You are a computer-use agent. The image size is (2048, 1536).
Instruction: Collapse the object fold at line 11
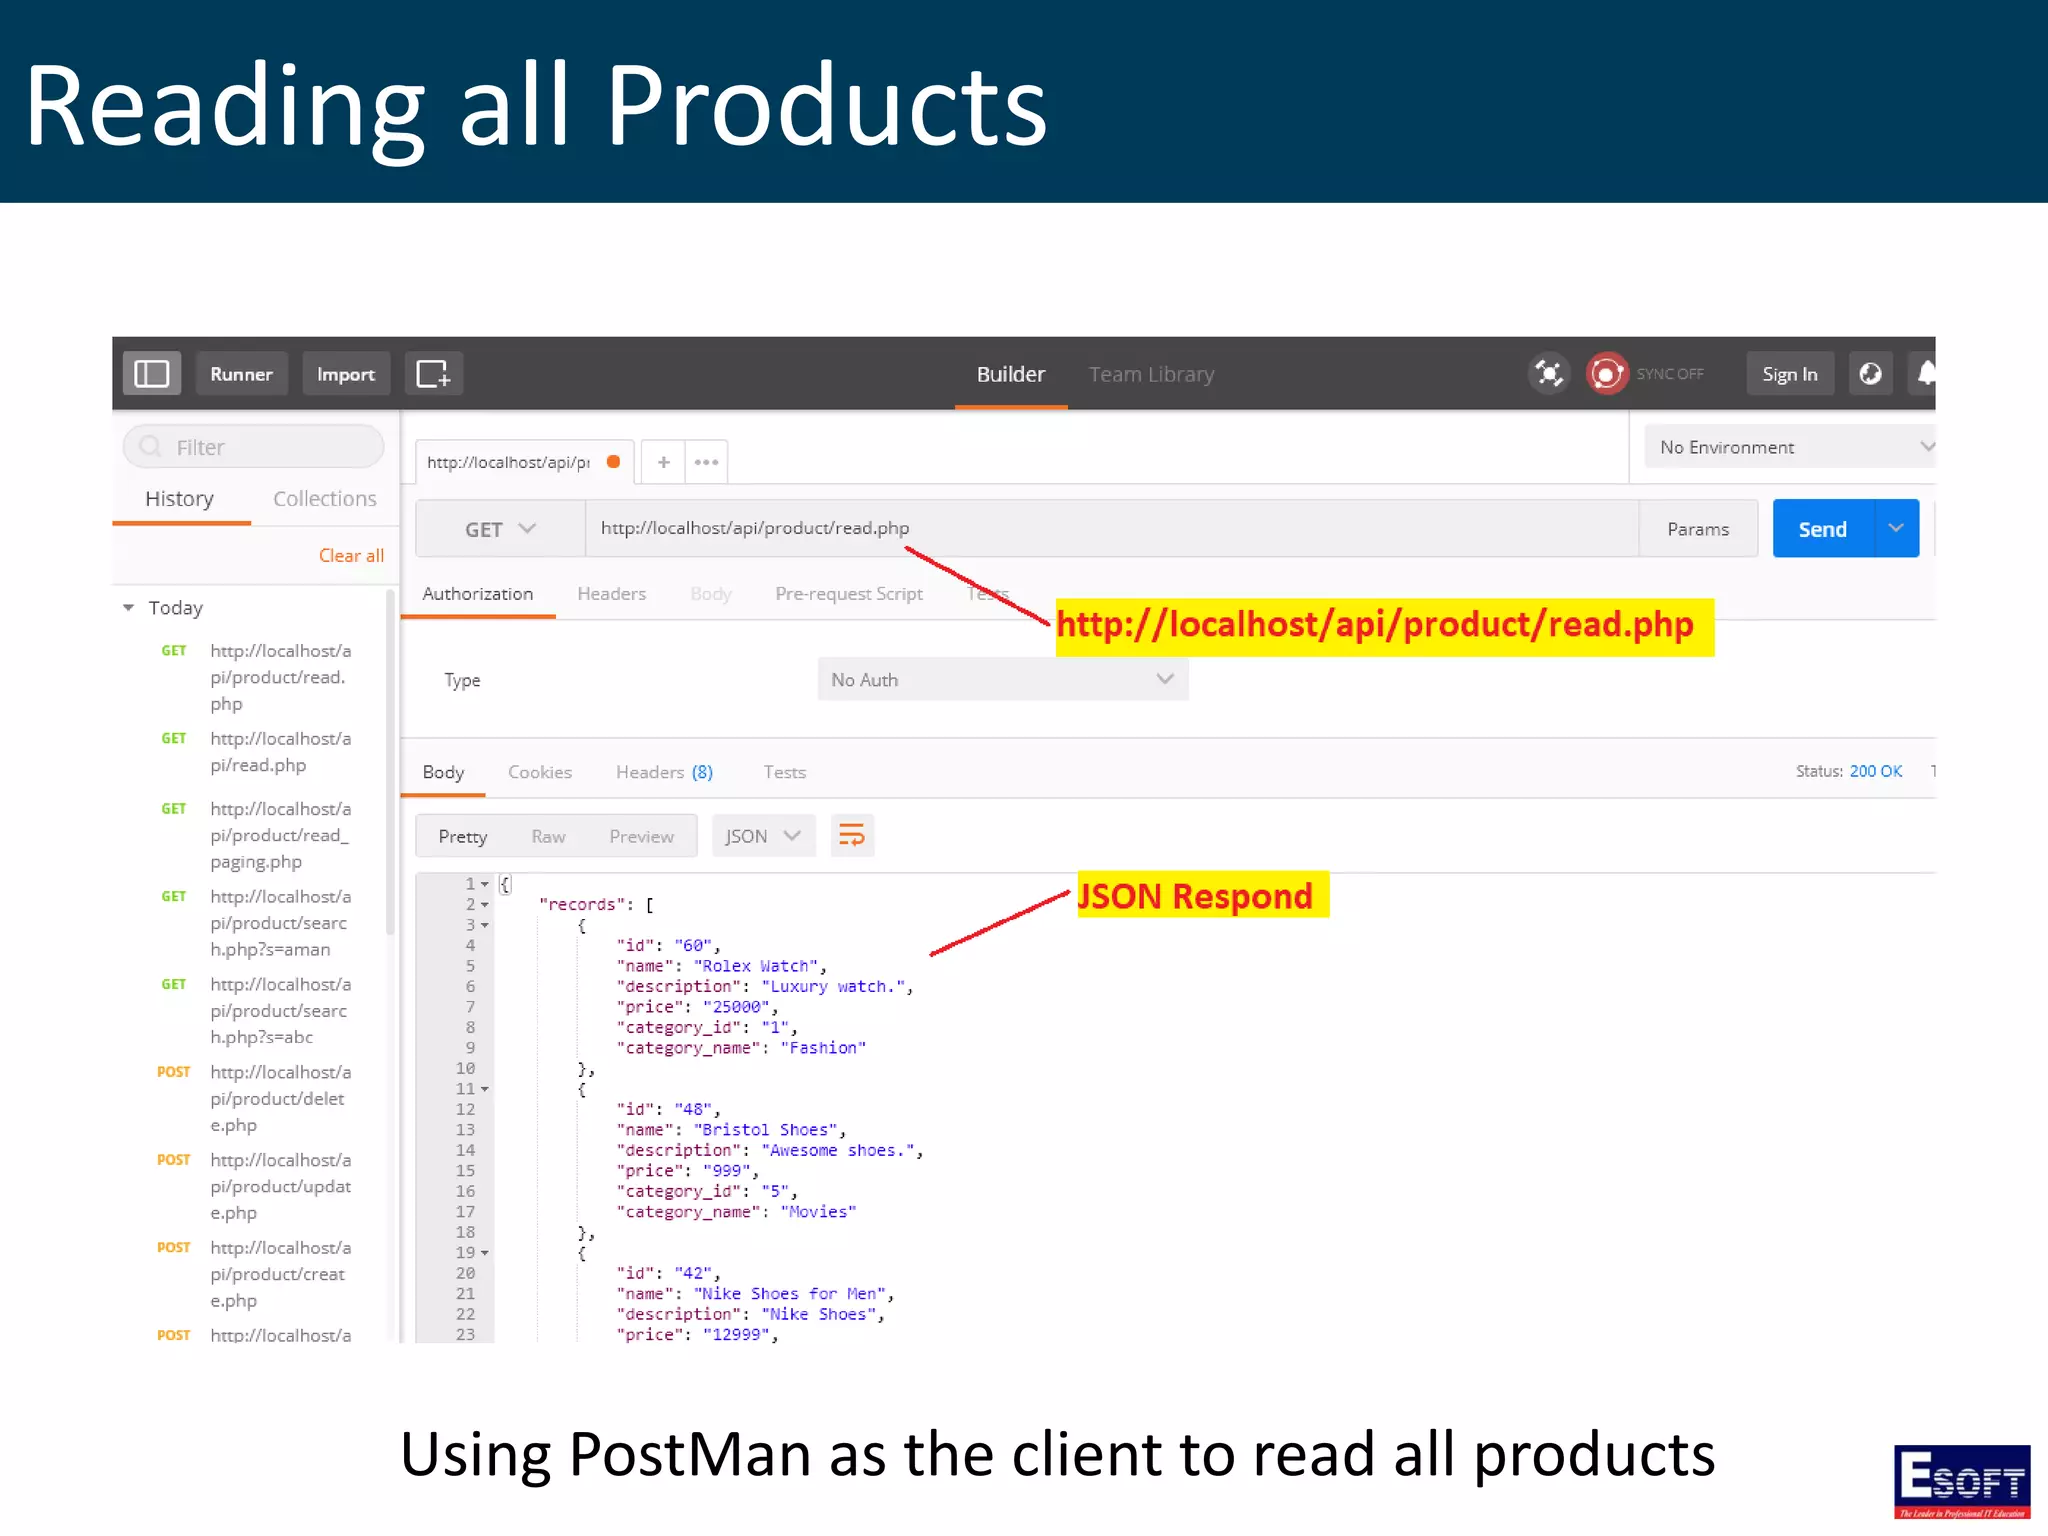click(x=485, y=1089)
